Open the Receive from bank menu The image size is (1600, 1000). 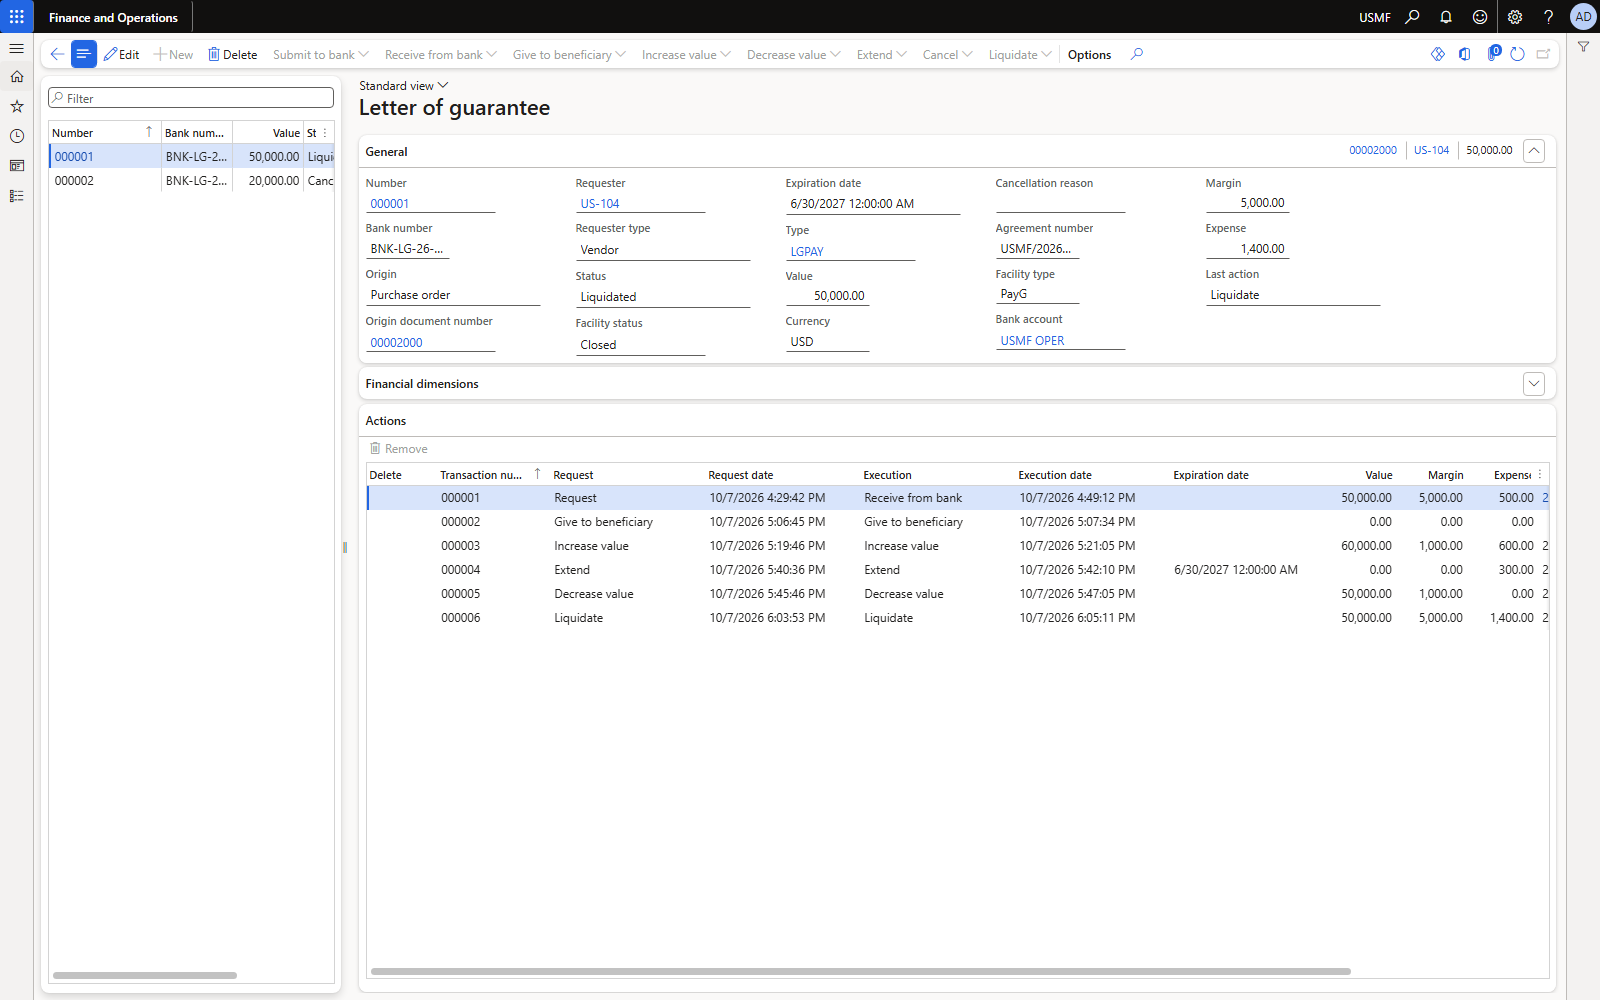coord(441,54)
